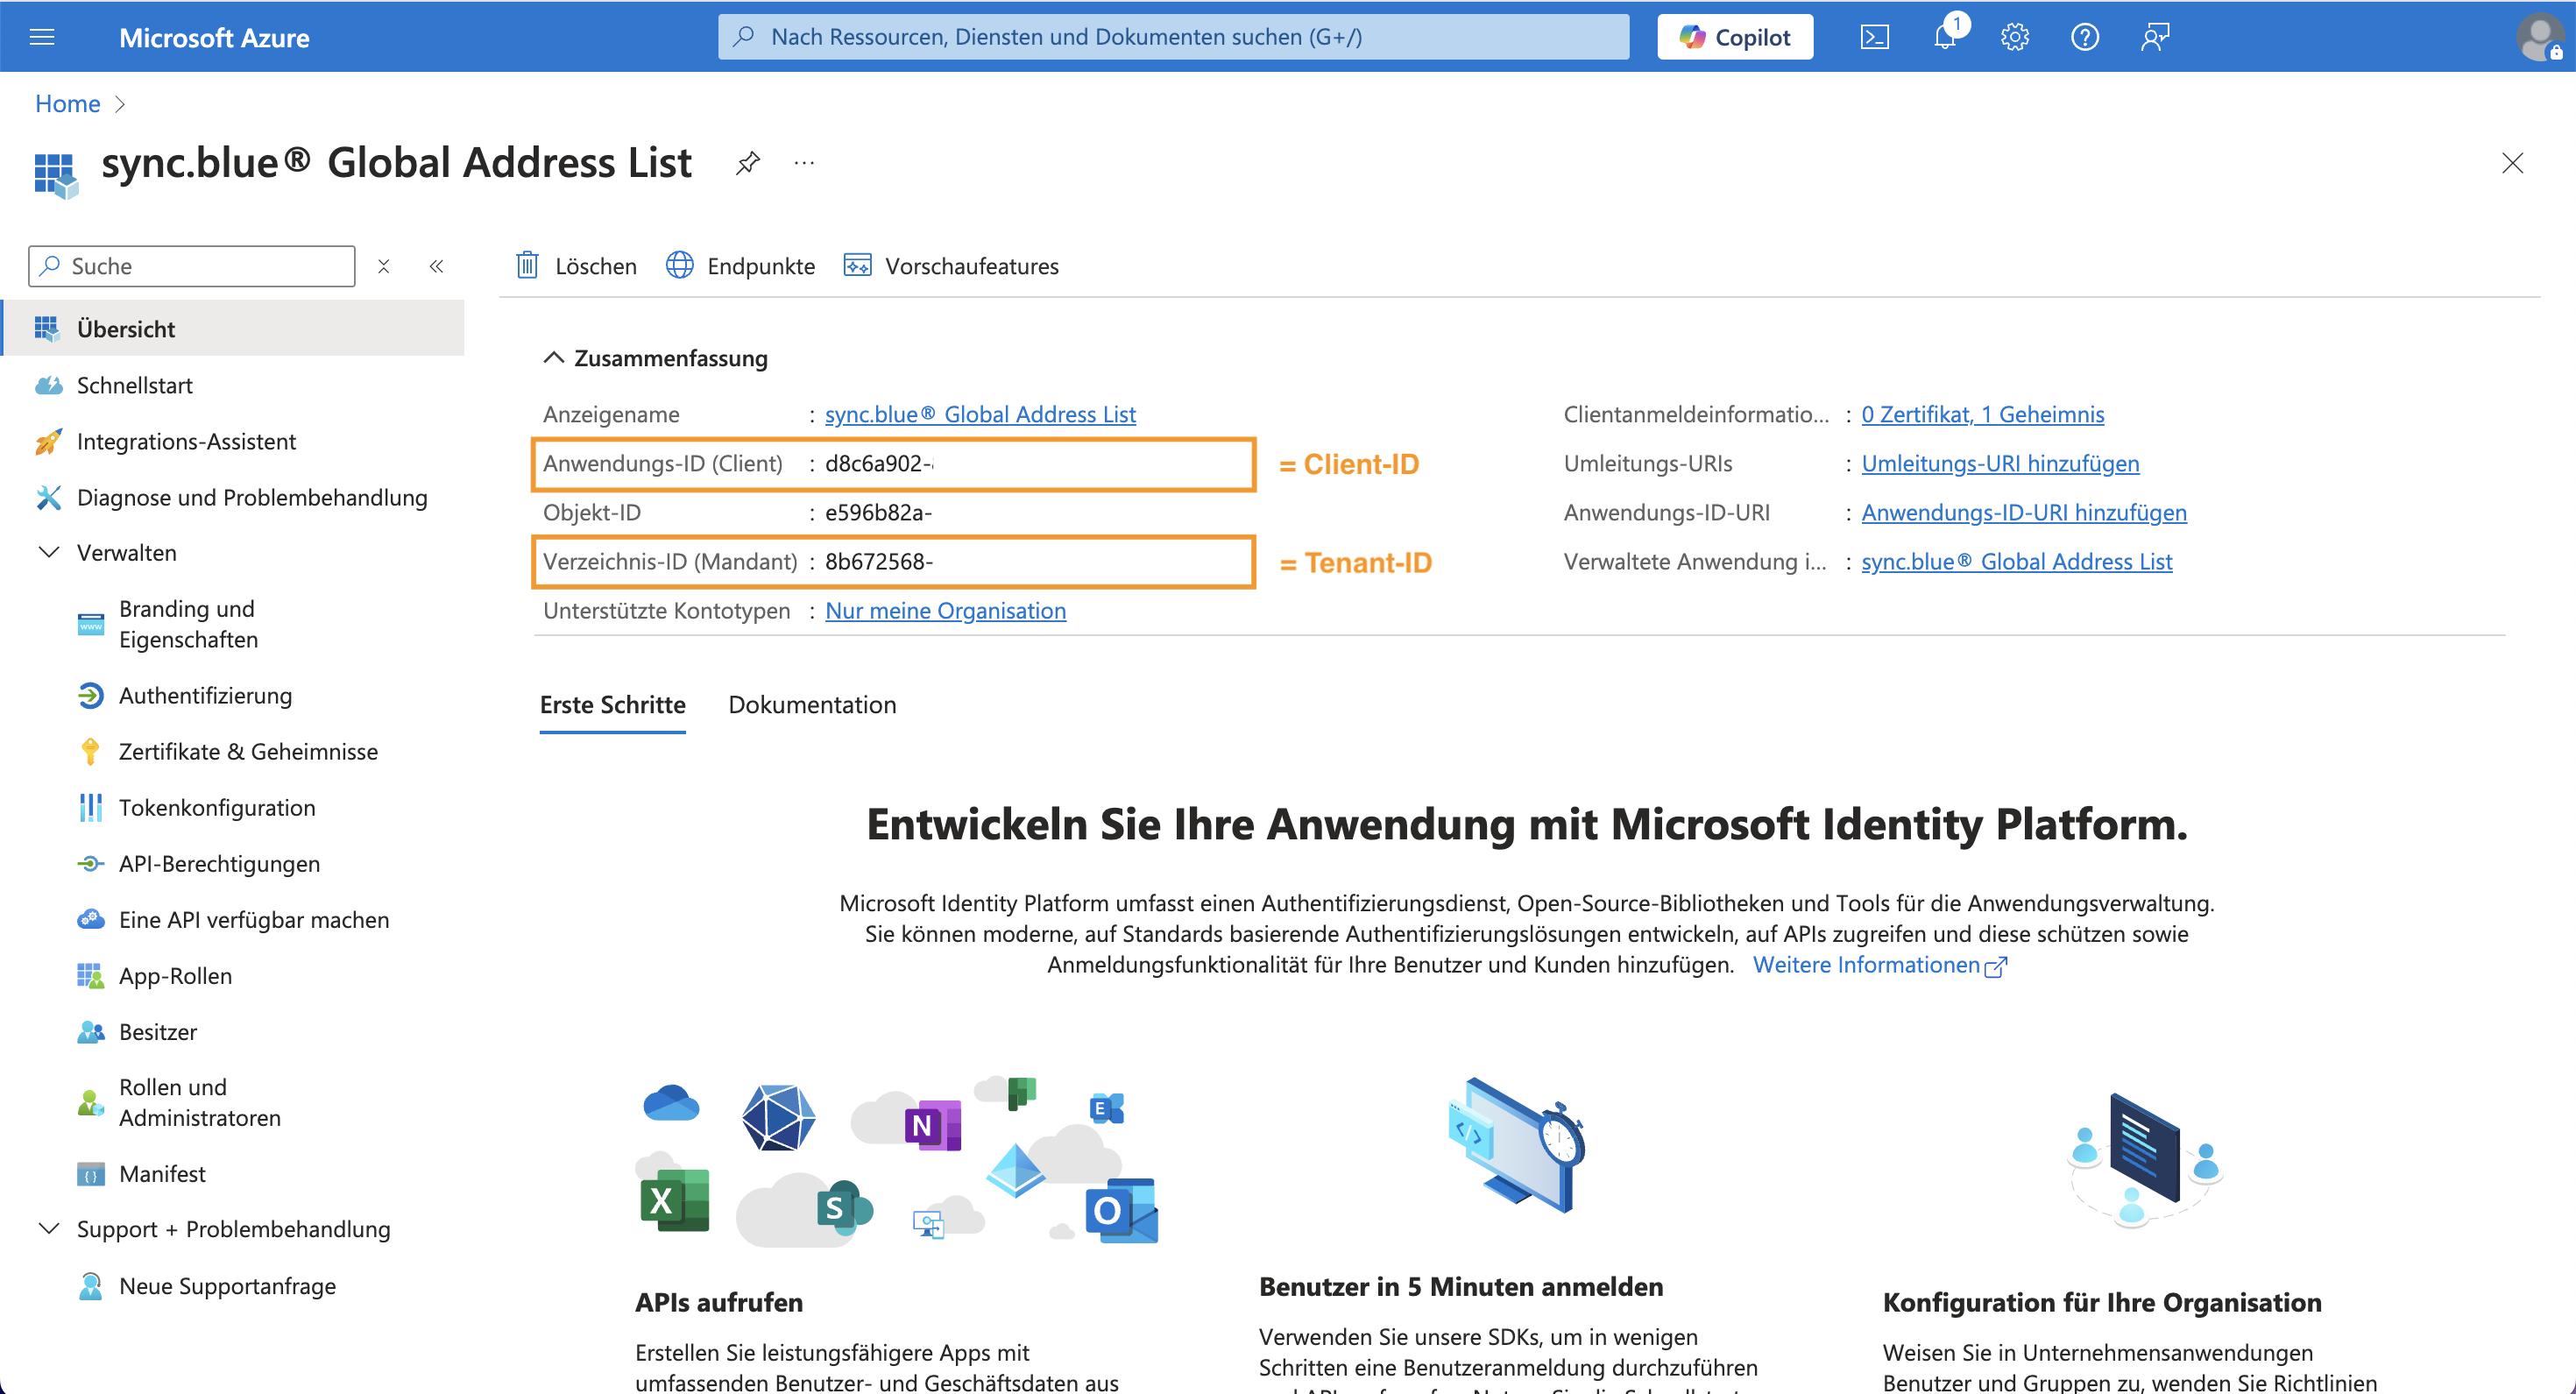Switch to the Dokumentation tab
Screen dimensions: 2576x1394
pyautogui.click(x=812, y=704)
